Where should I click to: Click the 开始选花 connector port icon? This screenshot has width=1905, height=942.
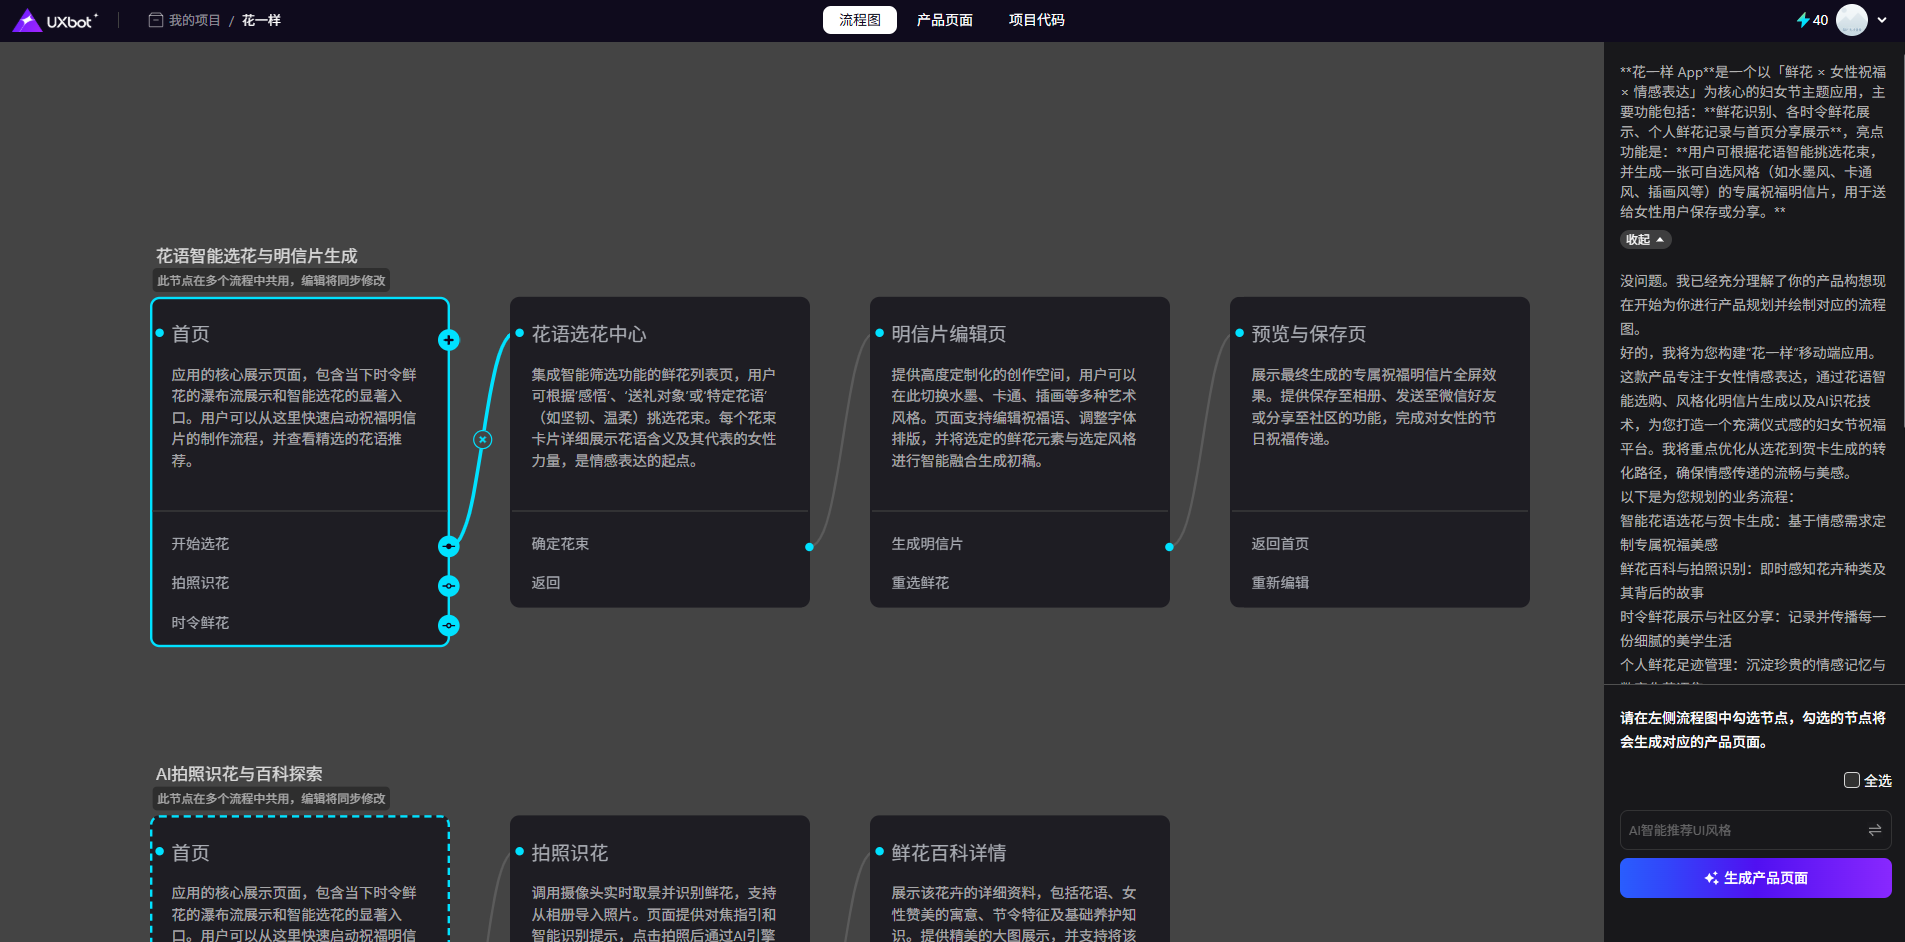(449, 546)
